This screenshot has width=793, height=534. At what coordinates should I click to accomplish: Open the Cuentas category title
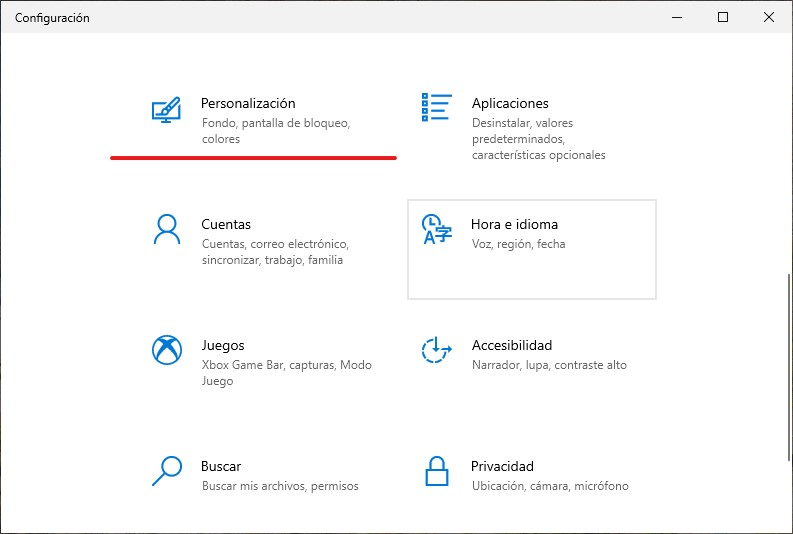point(226,224)
